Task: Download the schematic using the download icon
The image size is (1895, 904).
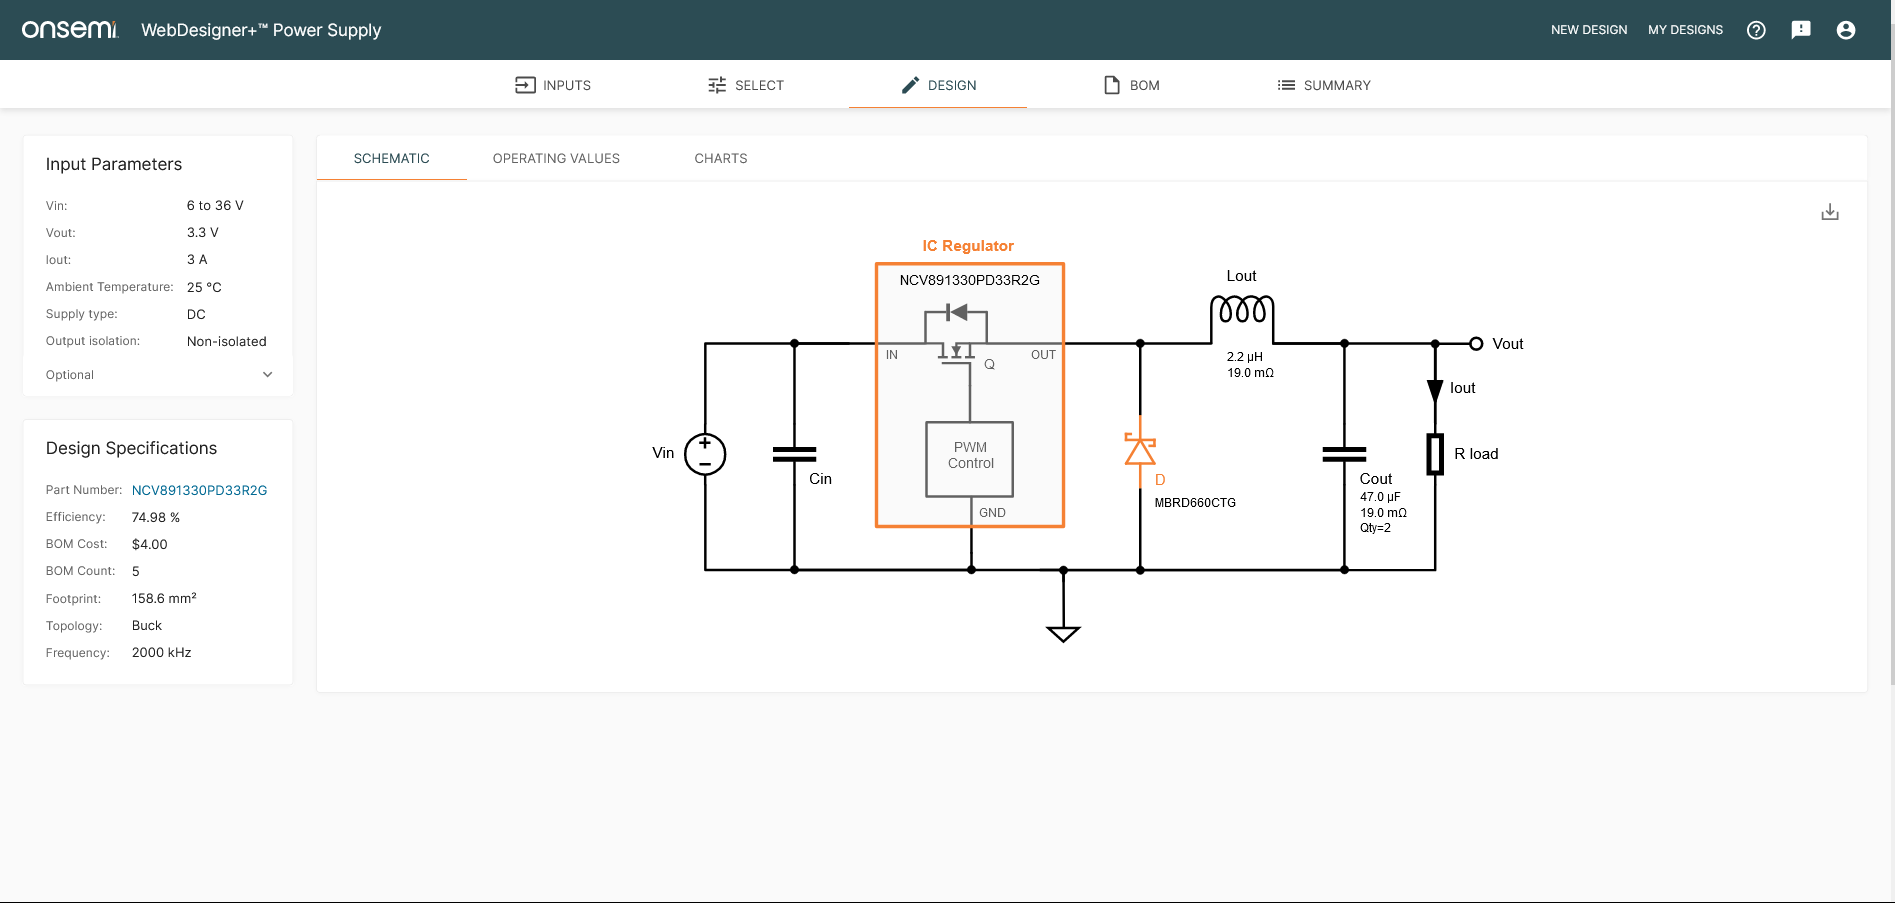Action: (1830, 212)
